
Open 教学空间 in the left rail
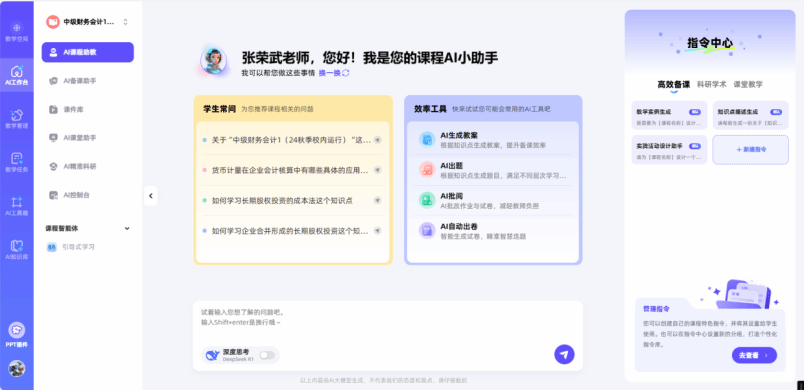point(16,32)
